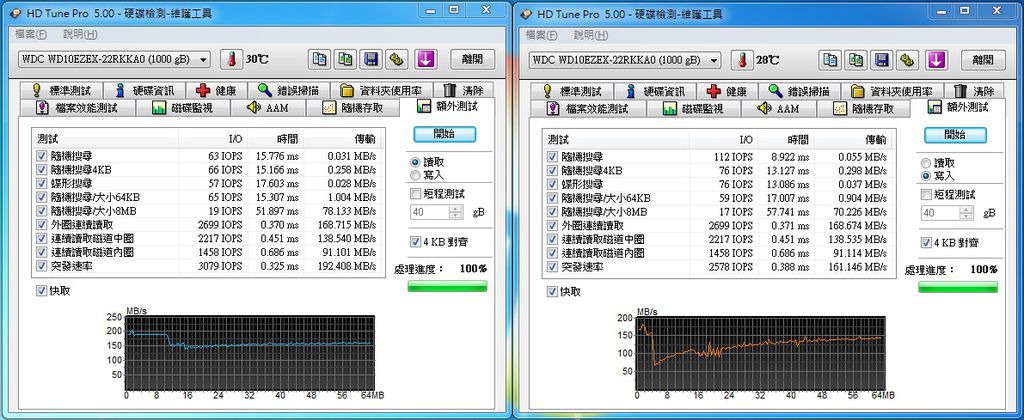
Task: Toggle 短程測試 checkbox in right window
Action: (x=926, y=195)
